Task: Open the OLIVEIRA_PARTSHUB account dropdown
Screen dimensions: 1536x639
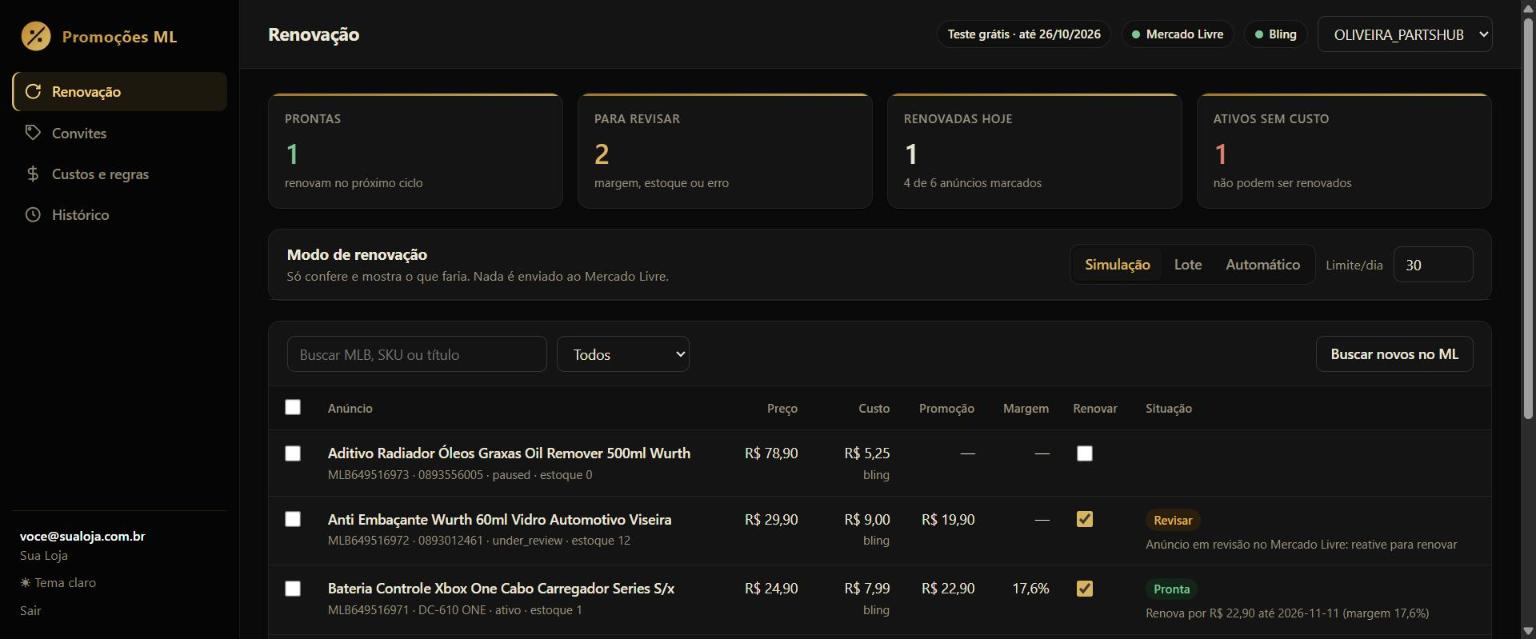Action: (1405, 34)
